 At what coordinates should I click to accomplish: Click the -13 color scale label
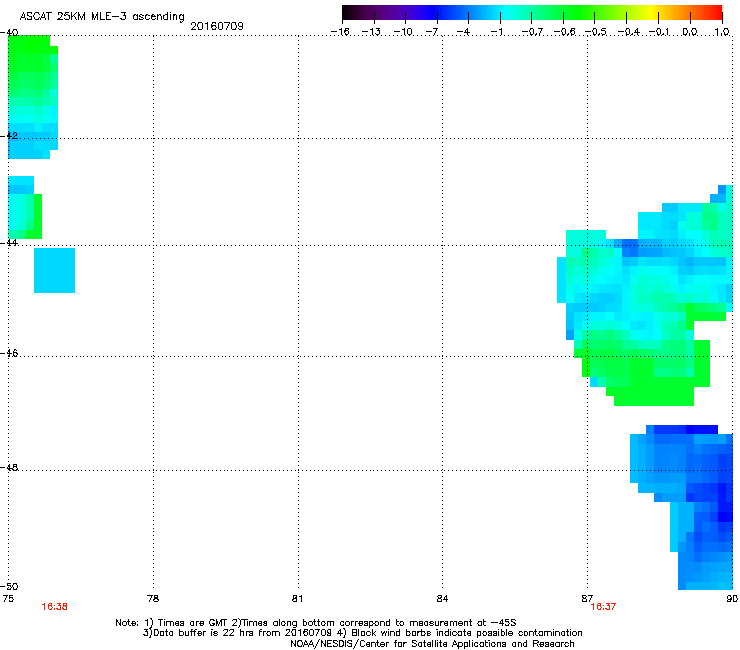(x=371, y=32)
